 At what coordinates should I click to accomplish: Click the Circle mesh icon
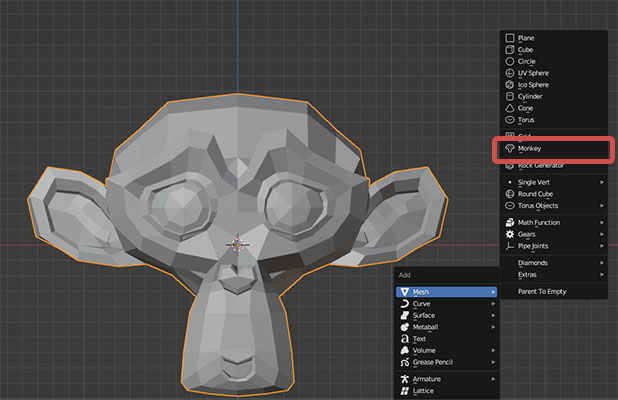(510, 61)
